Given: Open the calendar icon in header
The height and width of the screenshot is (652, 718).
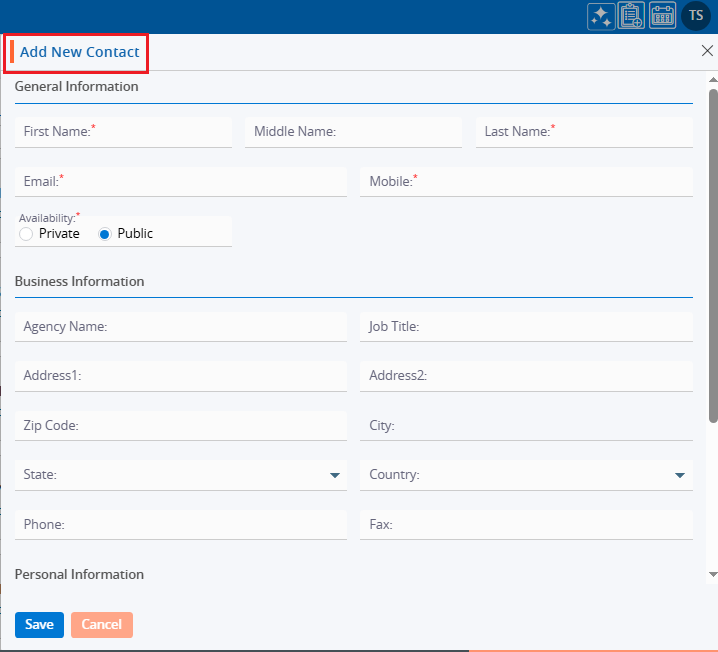Looking at the screenshot, I should pyautogui.click(x=662, y=16).
